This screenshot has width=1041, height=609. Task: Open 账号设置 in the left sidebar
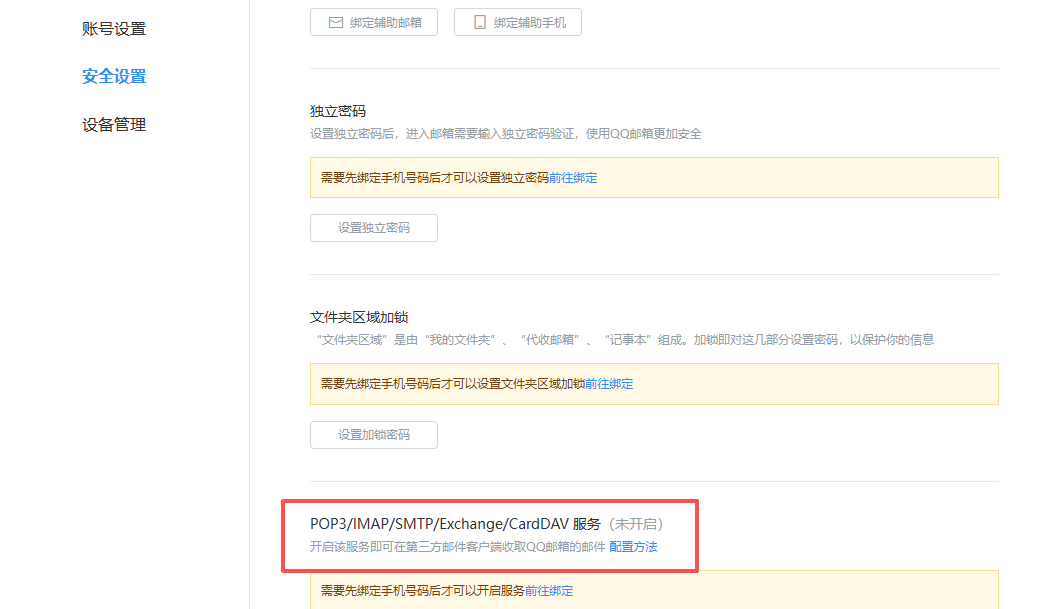[114, 29]
